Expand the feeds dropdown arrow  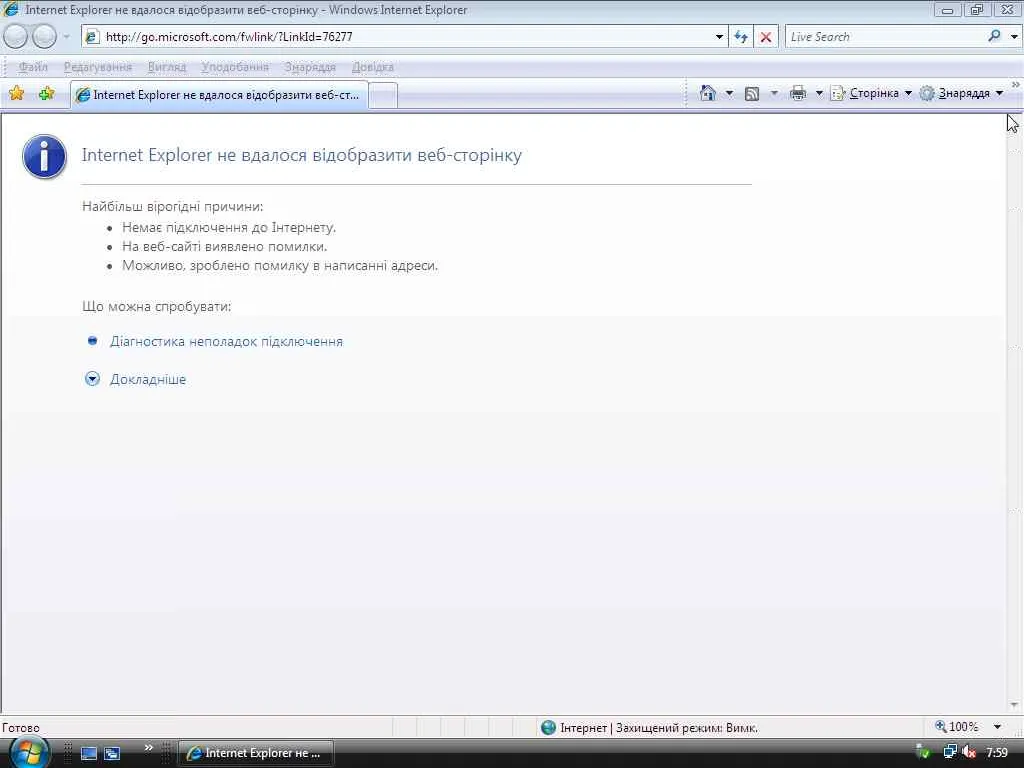(774, 93)
